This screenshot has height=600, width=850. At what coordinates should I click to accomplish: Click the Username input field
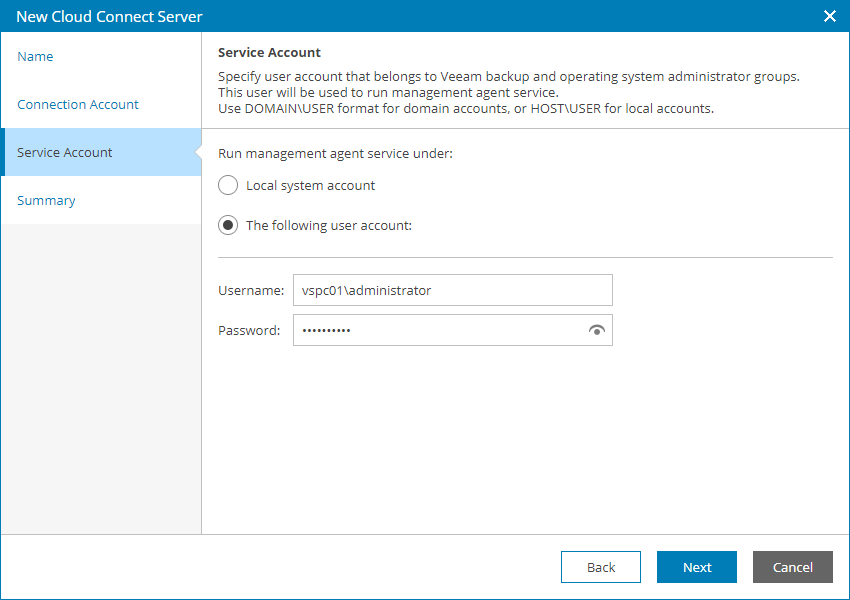pos(452,290)
